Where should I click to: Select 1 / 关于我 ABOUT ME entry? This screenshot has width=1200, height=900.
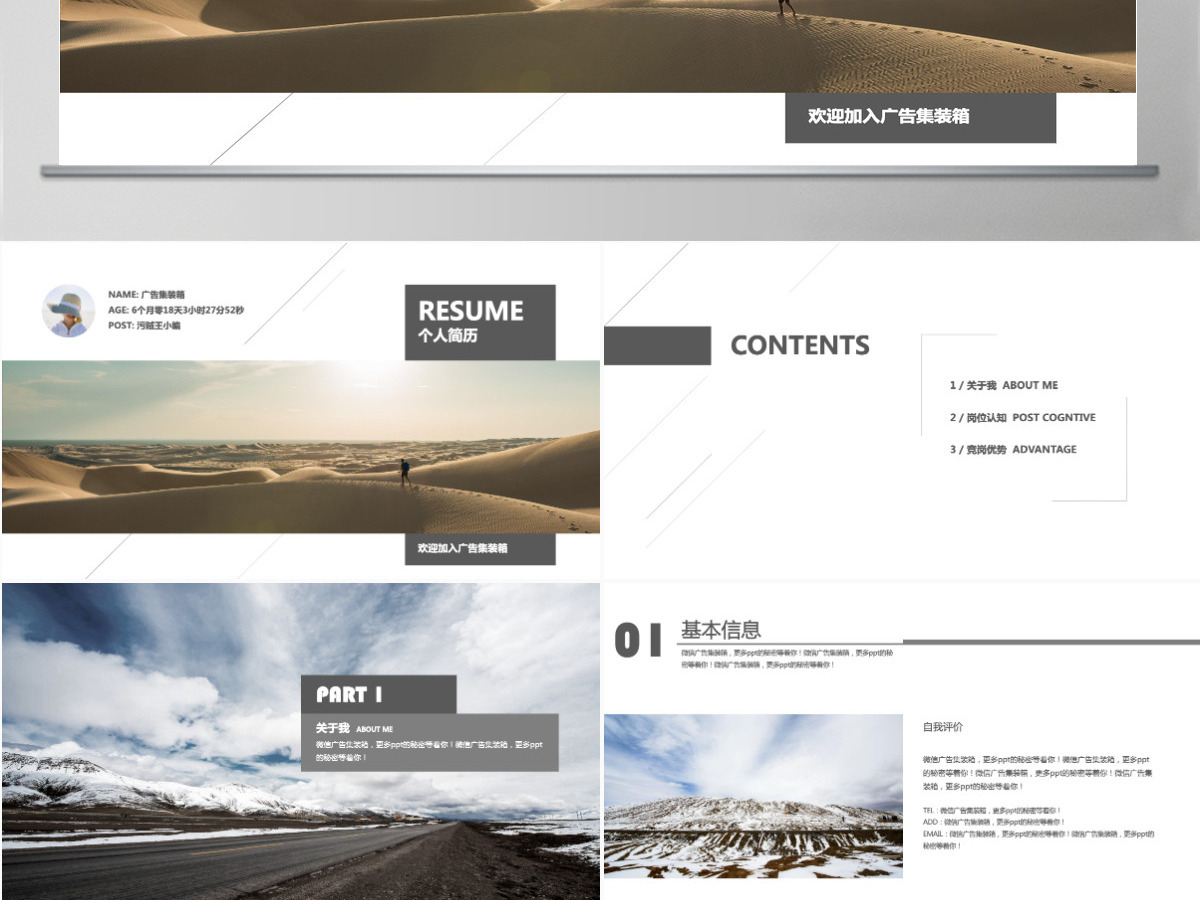[1004, 385]
